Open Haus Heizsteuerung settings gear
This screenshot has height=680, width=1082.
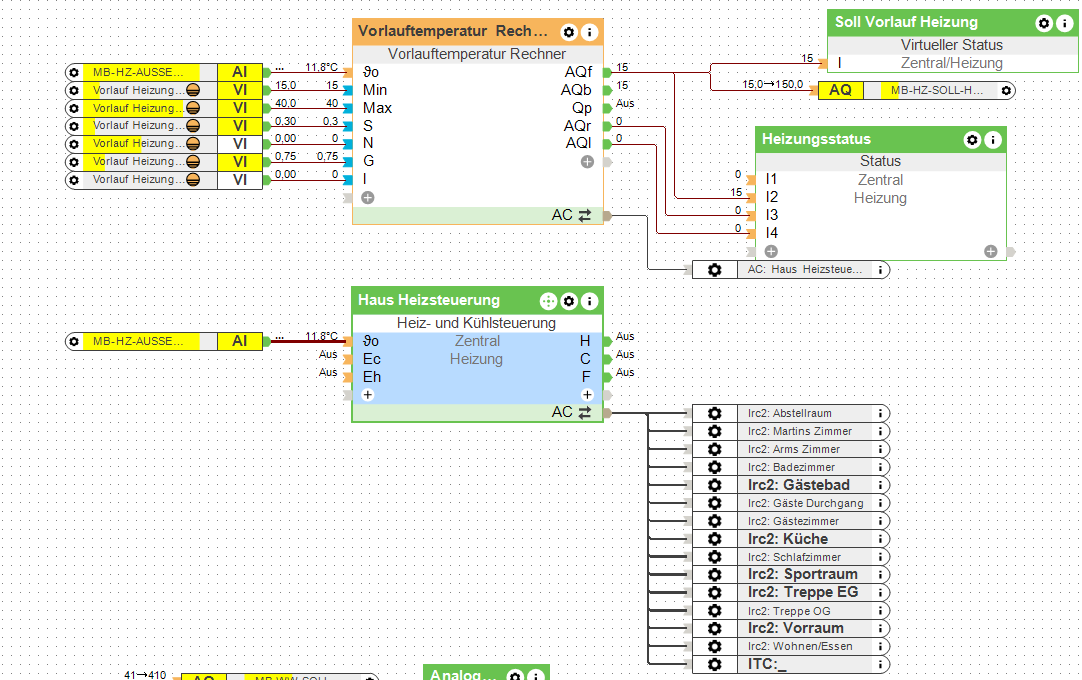point(569,301)
